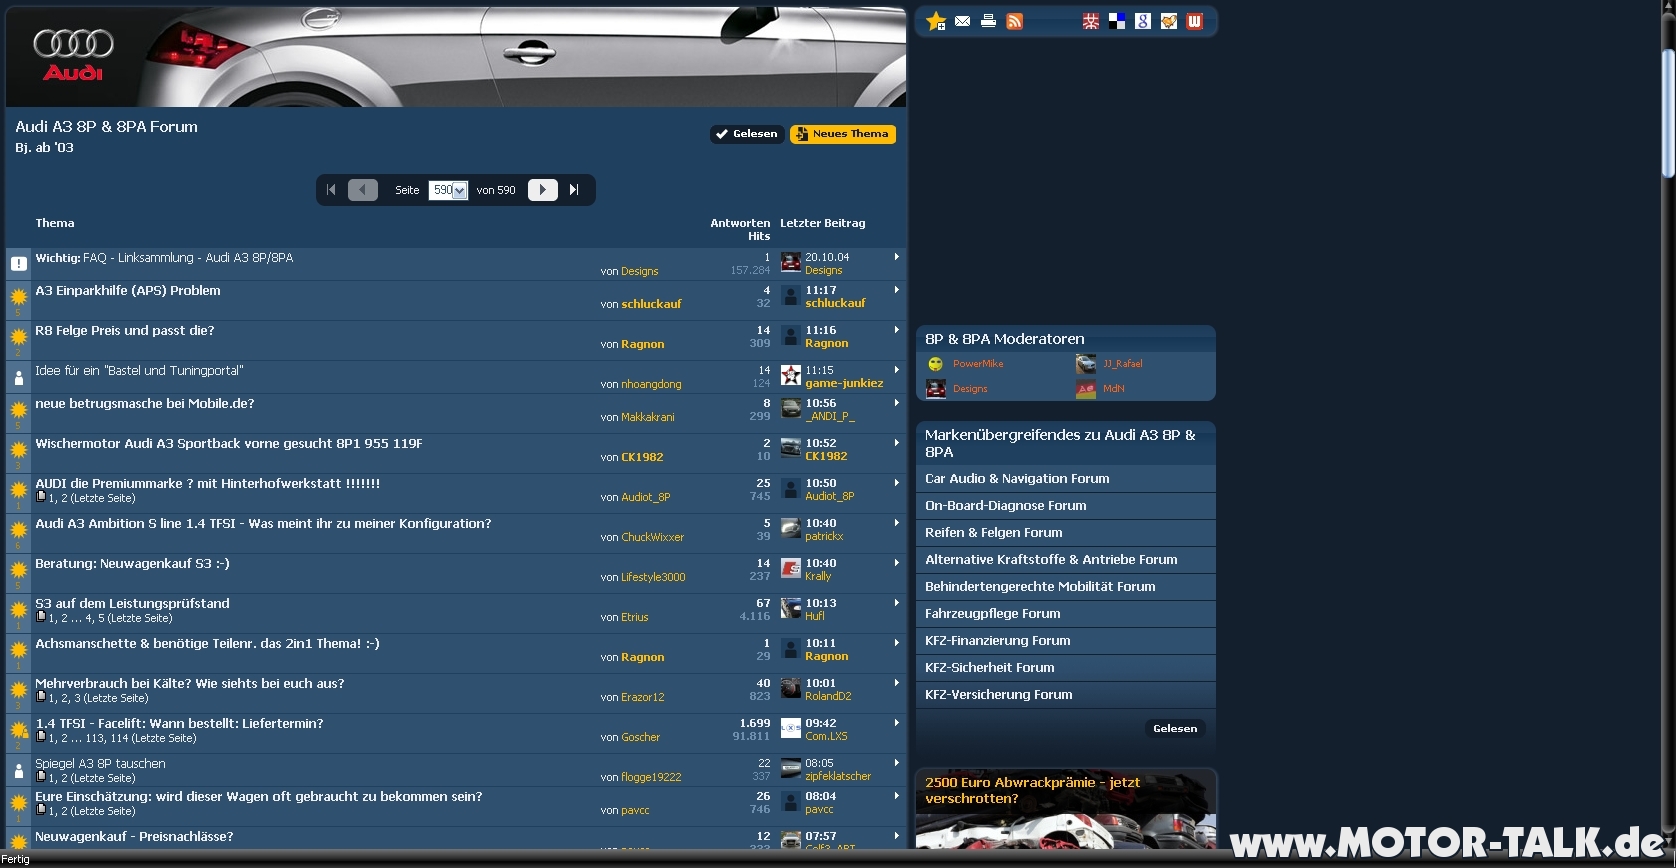1676x868 pixels.
Task: Click the Letzter Beitrag column header
Action: pyautogui.click(x=823, y=223)
